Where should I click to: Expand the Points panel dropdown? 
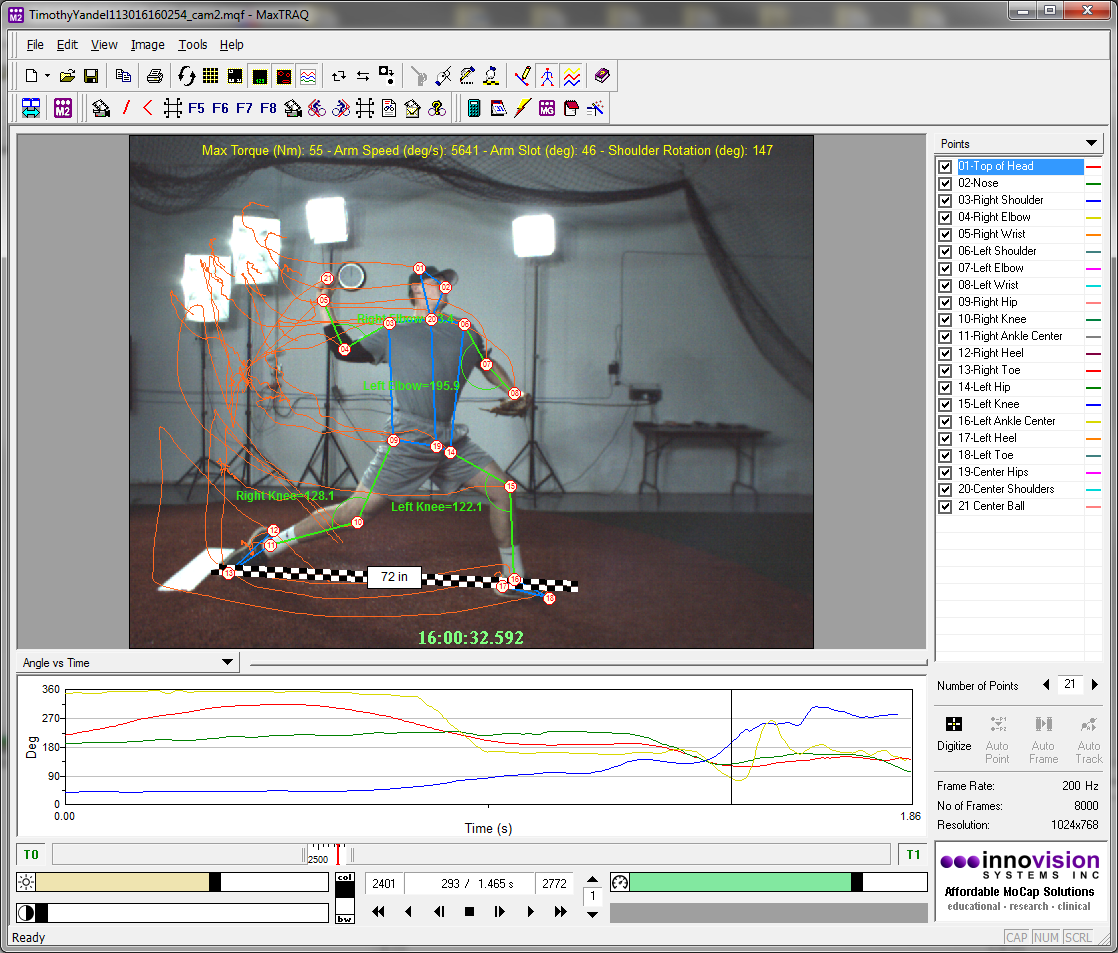1092,144
